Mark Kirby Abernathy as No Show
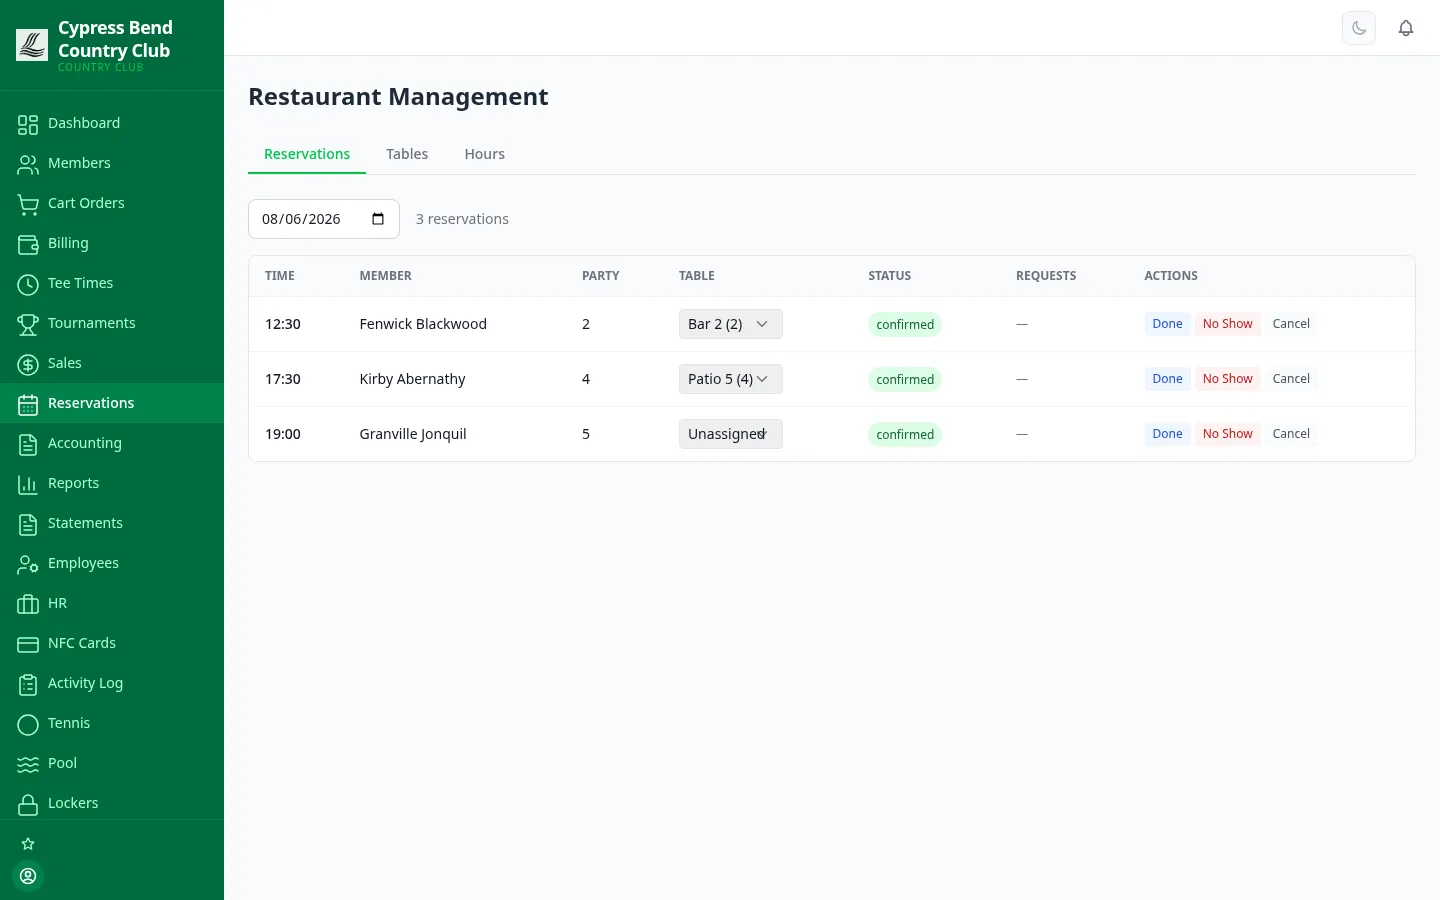1440x900 pixels. coord(1227,379)
